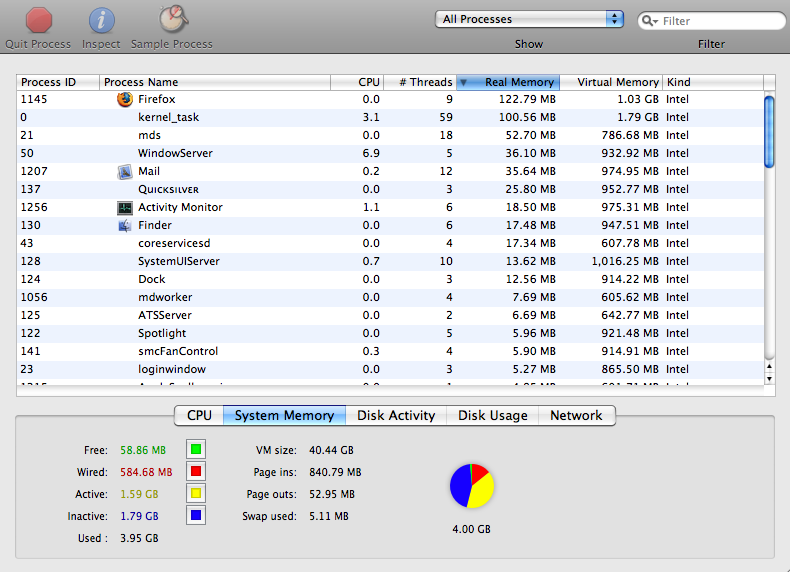Click the 1,016.25 MB virtual memory value

625,262
